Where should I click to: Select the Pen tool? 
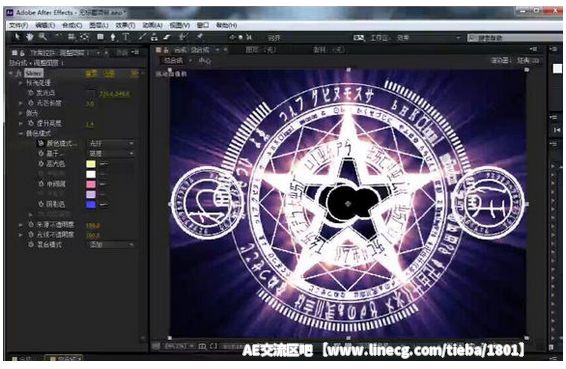click(113, 37)
